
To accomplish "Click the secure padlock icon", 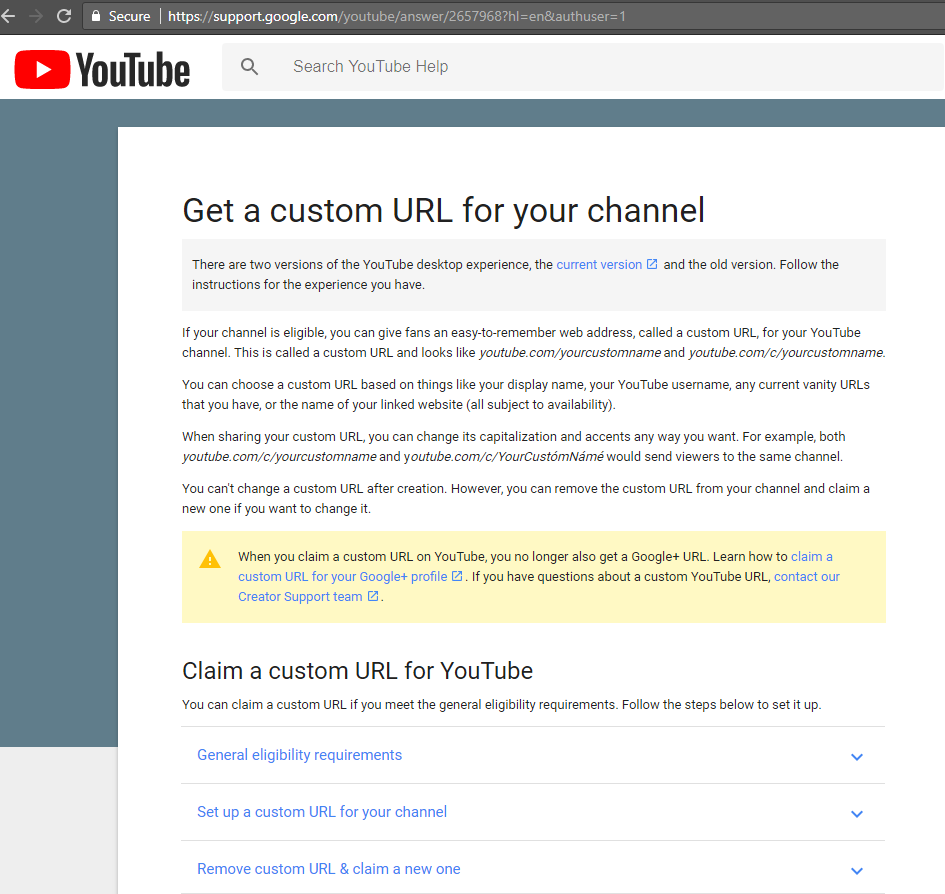I will point(96,16).
